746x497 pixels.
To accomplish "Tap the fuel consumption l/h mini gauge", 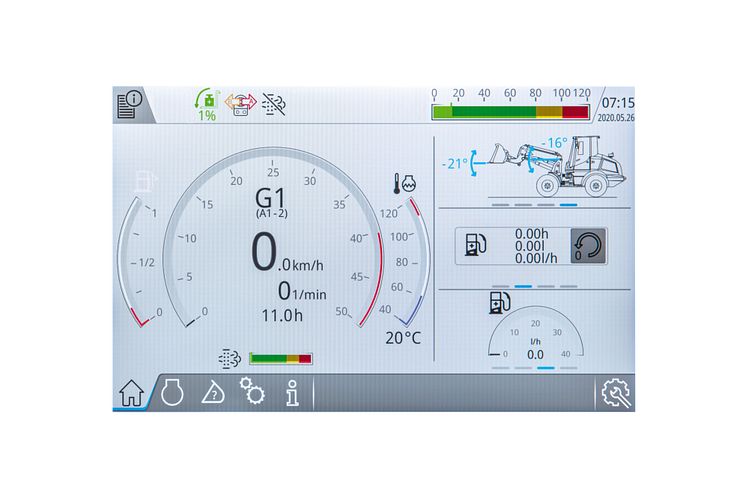I will tap(535, 338).
